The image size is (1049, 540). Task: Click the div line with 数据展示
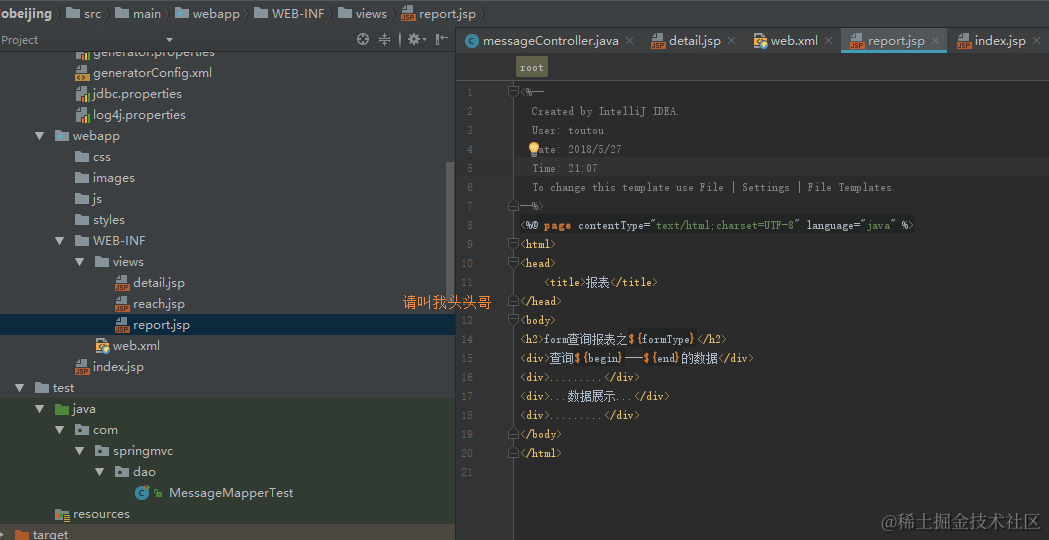point(595,396)
